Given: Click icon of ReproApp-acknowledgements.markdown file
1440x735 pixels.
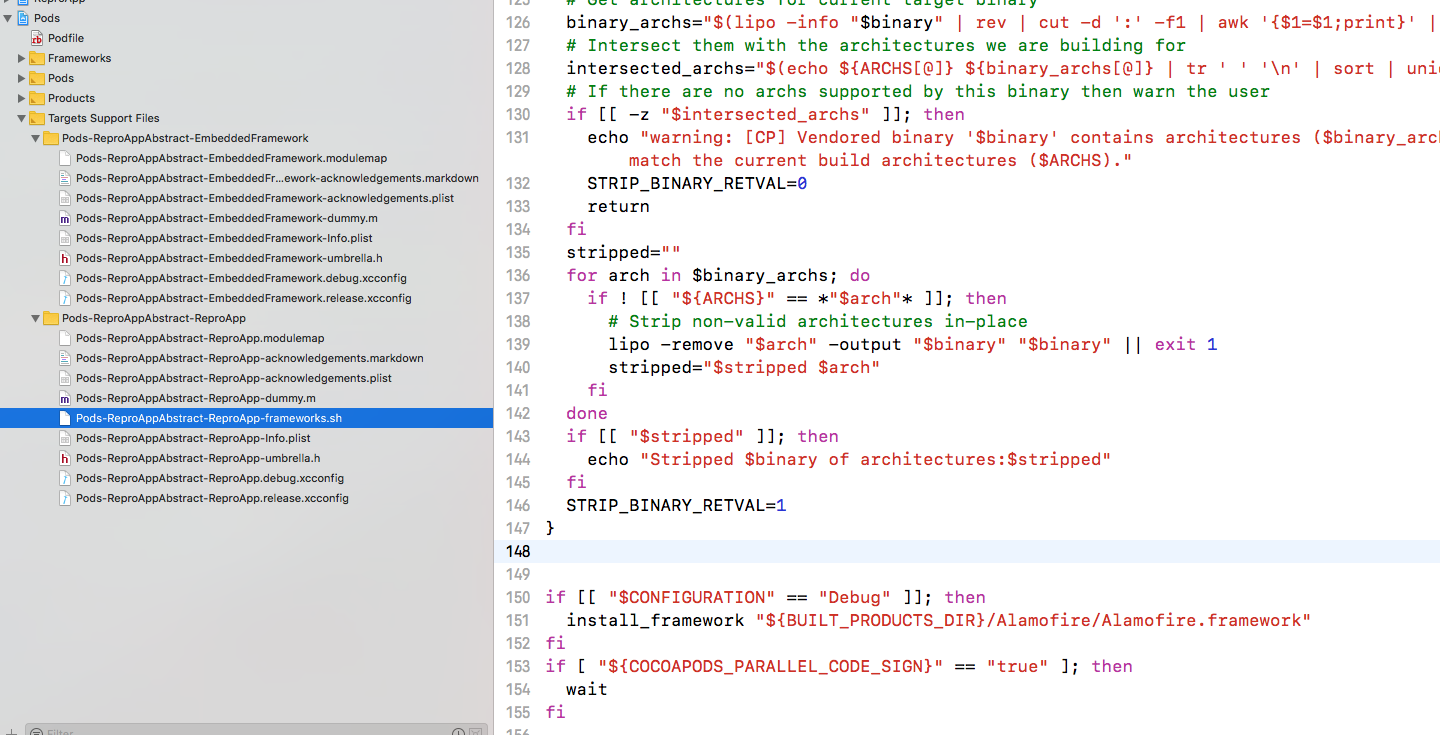Looking at the screenshot, I should pos(65,358).
